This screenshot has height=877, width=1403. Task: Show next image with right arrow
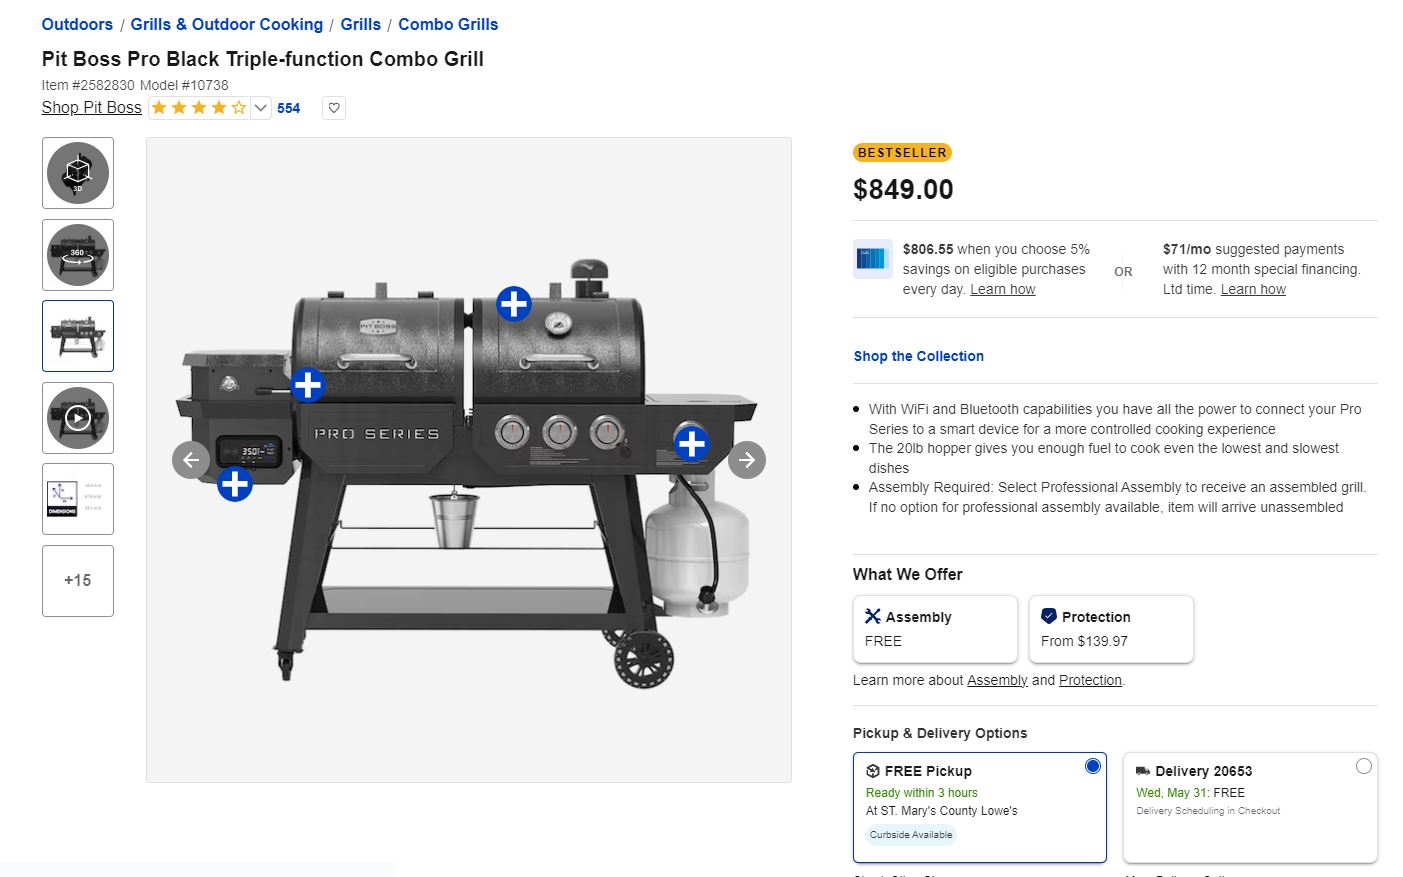[x=747, y=460]
